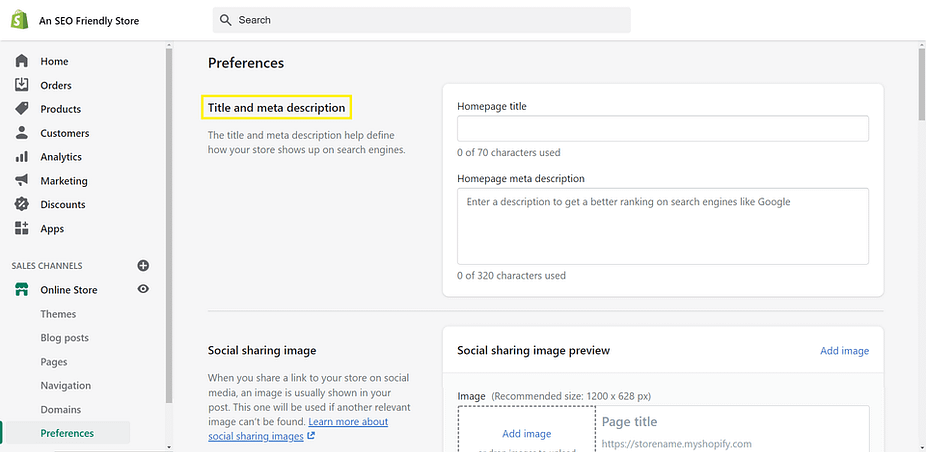The width and height of the screenshot is (926, 452).
Task: Click the Online Store storefront icon
Action: [x=21, y=290]
